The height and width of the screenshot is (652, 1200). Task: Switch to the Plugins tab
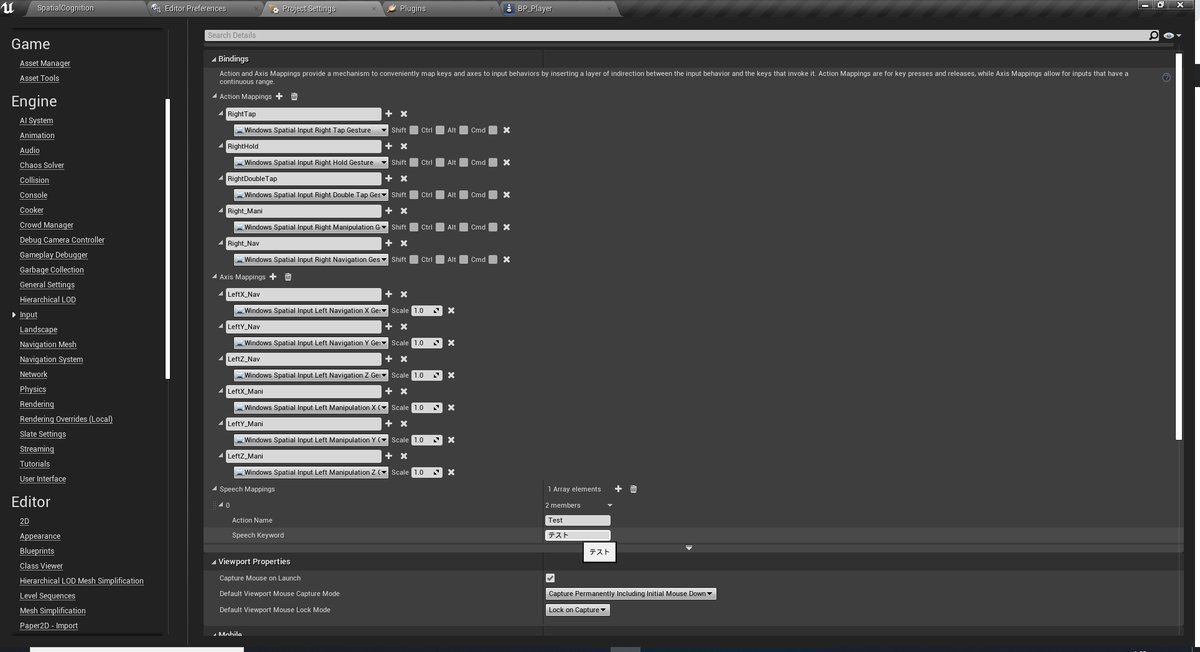[x=412, y=8]
